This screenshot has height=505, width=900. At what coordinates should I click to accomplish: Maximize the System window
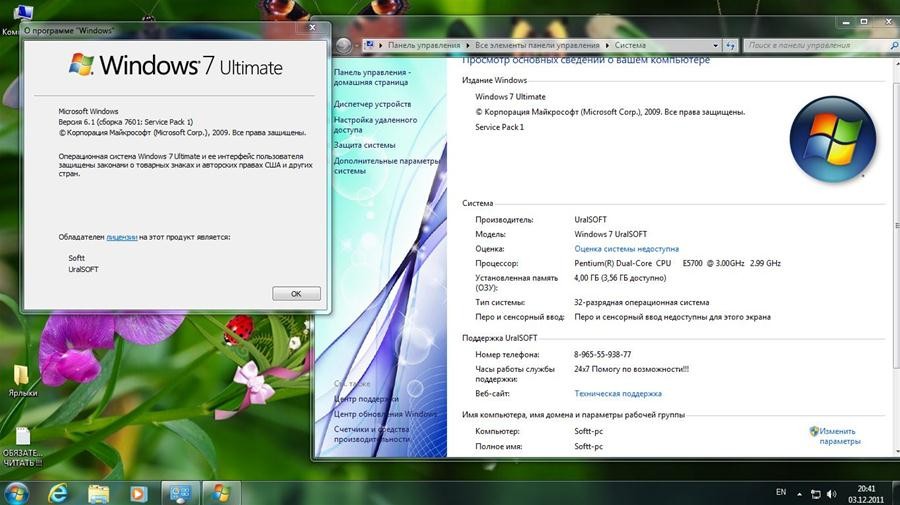pyautogui.click(x=863, y=22)
